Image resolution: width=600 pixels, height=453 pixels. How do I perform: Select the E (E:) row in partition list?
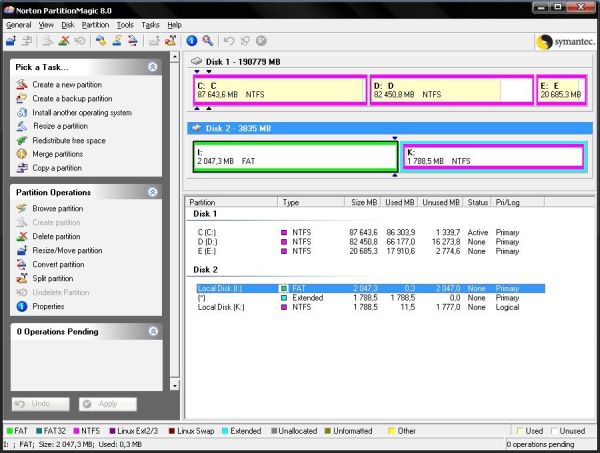pyautogui.click(x=370, y=251)
